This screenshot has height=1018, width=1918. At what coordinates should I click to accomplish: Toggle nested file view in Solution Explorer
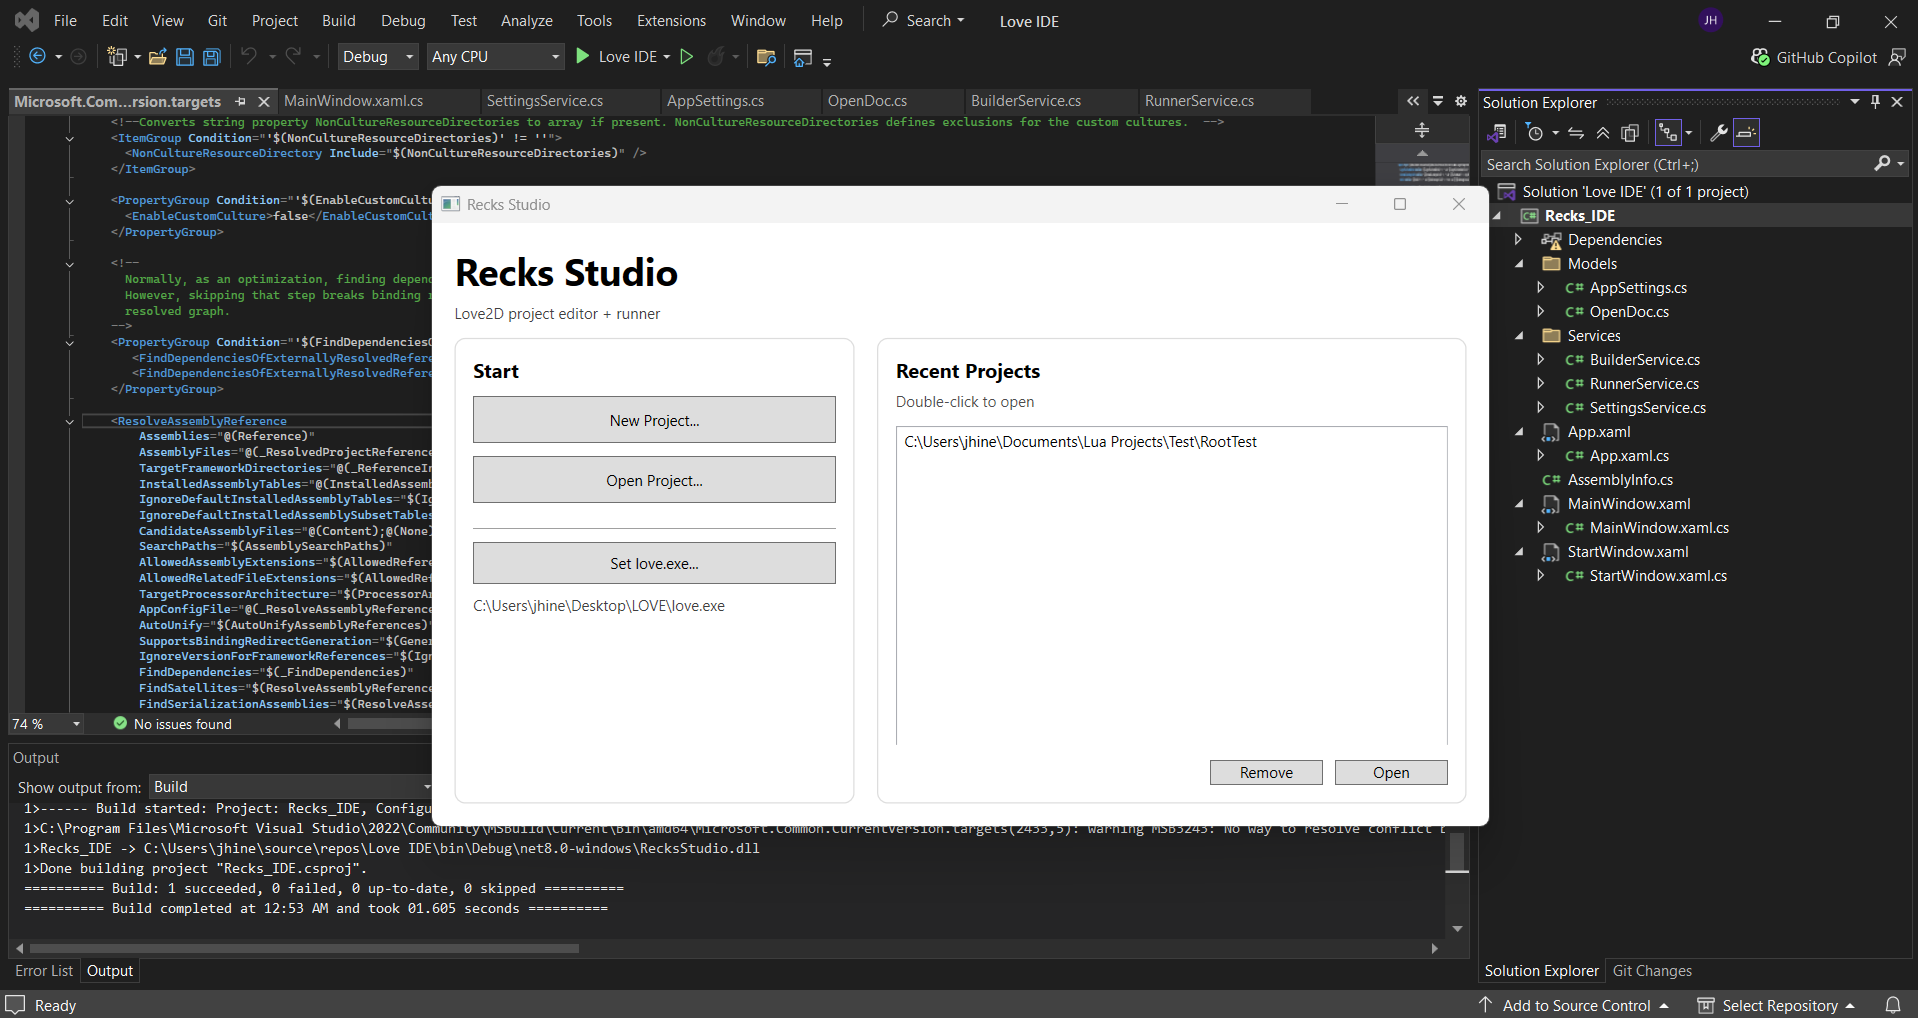(x=1668, y=133)
